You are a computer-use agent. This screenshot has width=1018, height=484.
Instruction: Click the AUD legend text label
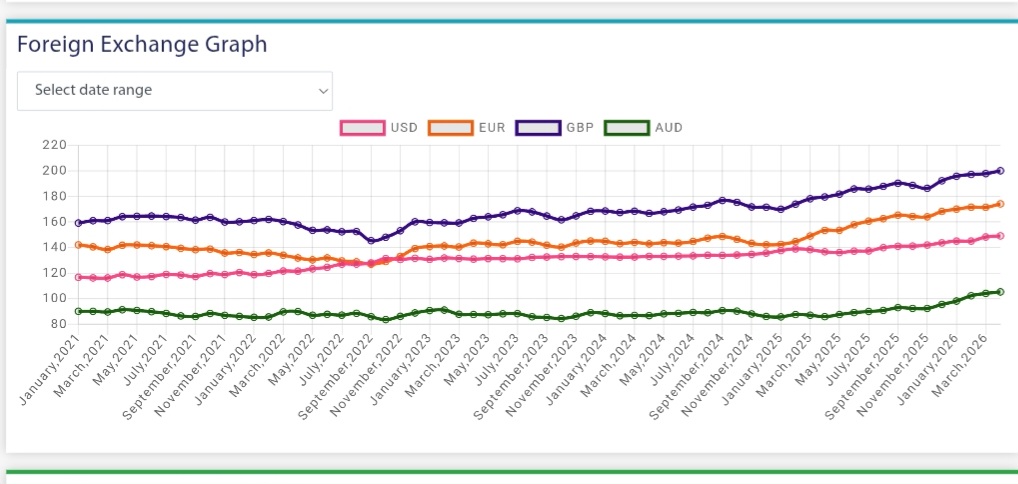pyautogui.click(x=668, y=128)
